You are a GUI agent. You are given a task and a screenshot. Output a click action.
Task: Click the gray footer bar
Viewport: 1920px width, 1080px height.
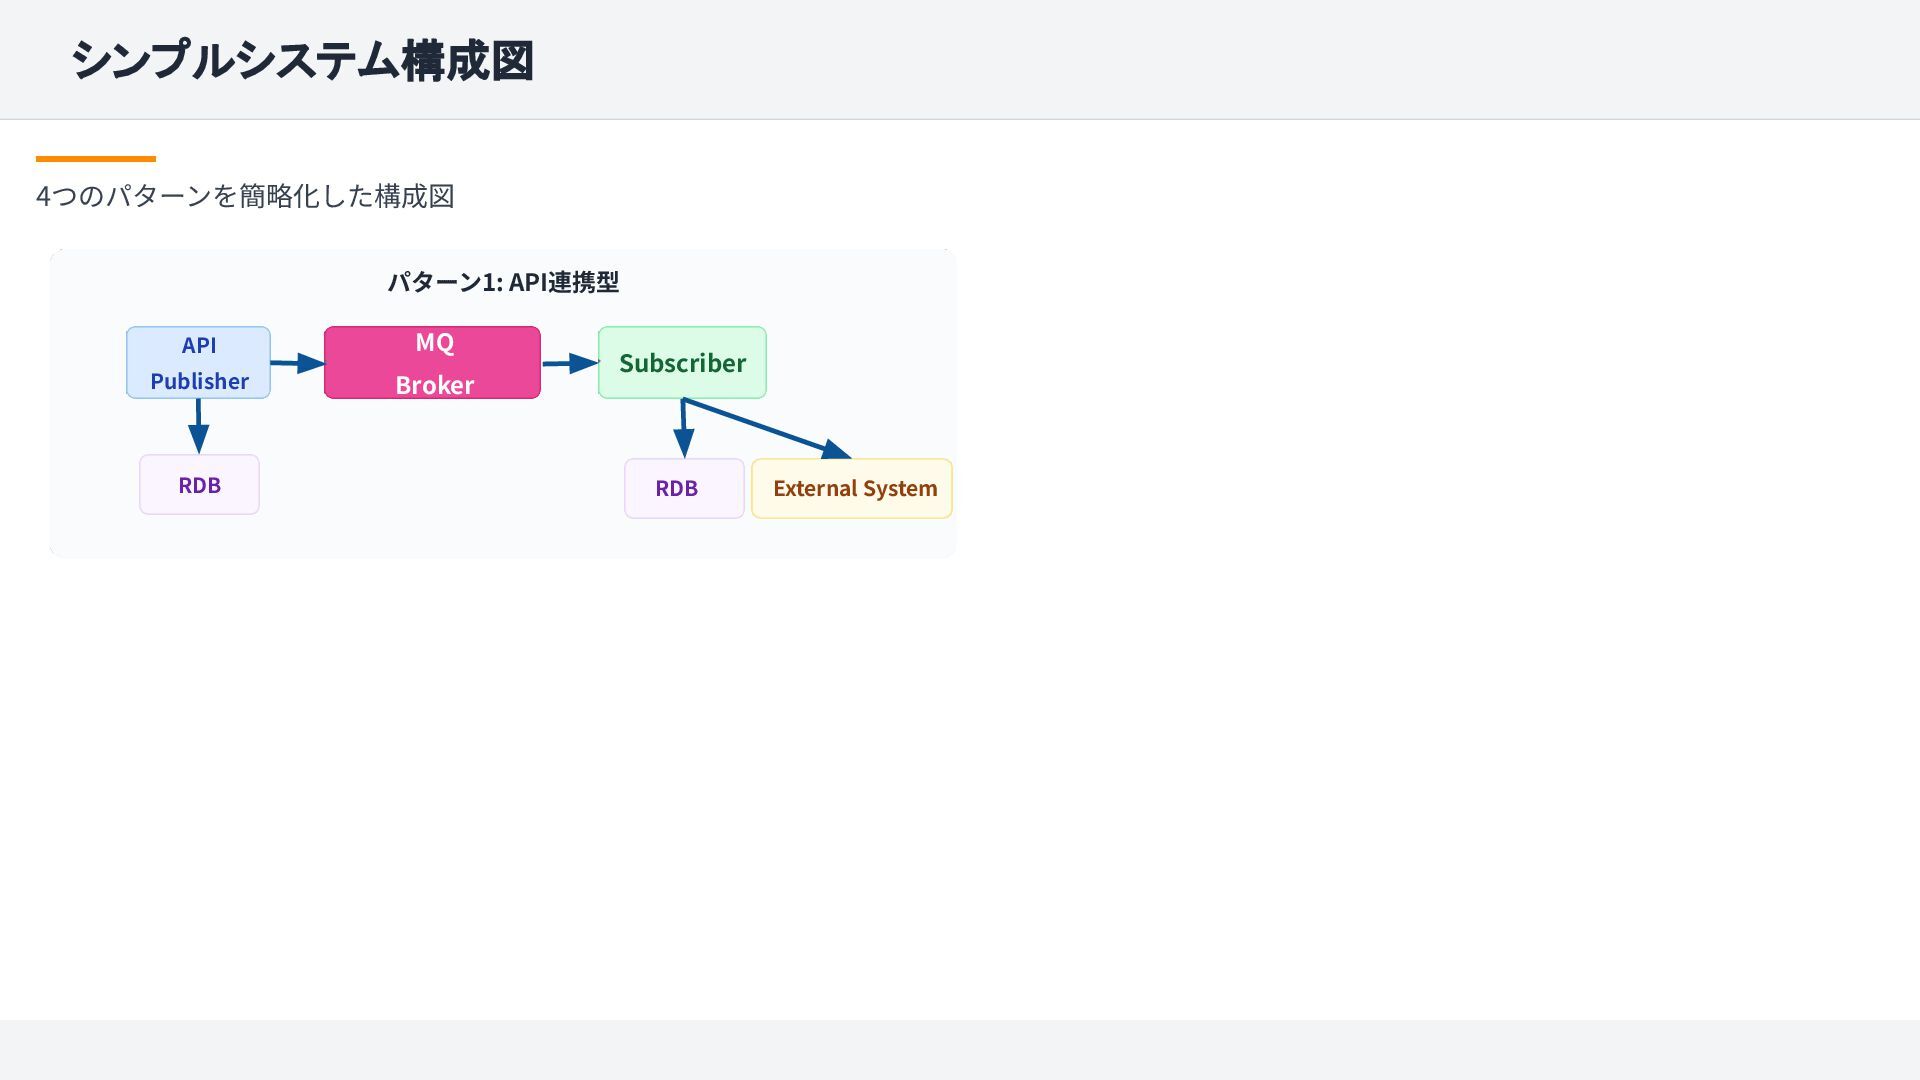(x=960, y=1050)
